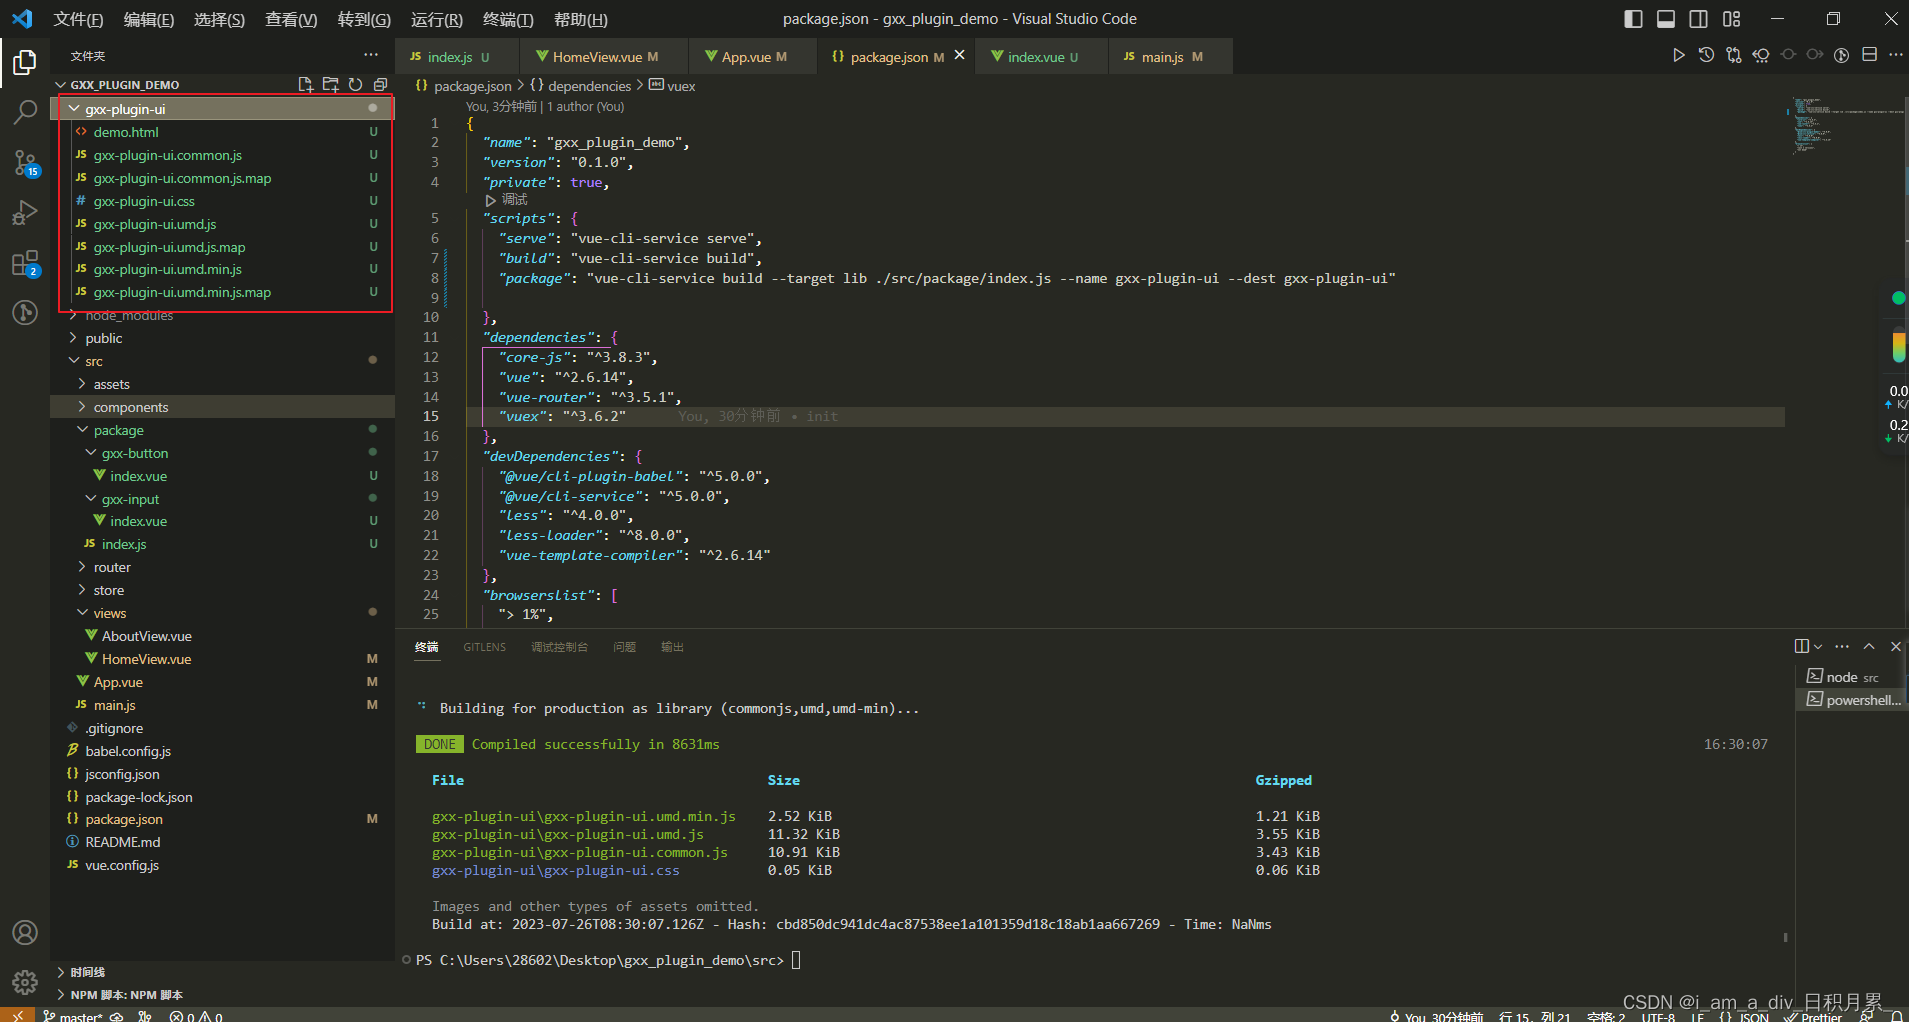Open demo.html in explorer
This screenshot has width=1909, height=1022.
click(x=126, y=132)
